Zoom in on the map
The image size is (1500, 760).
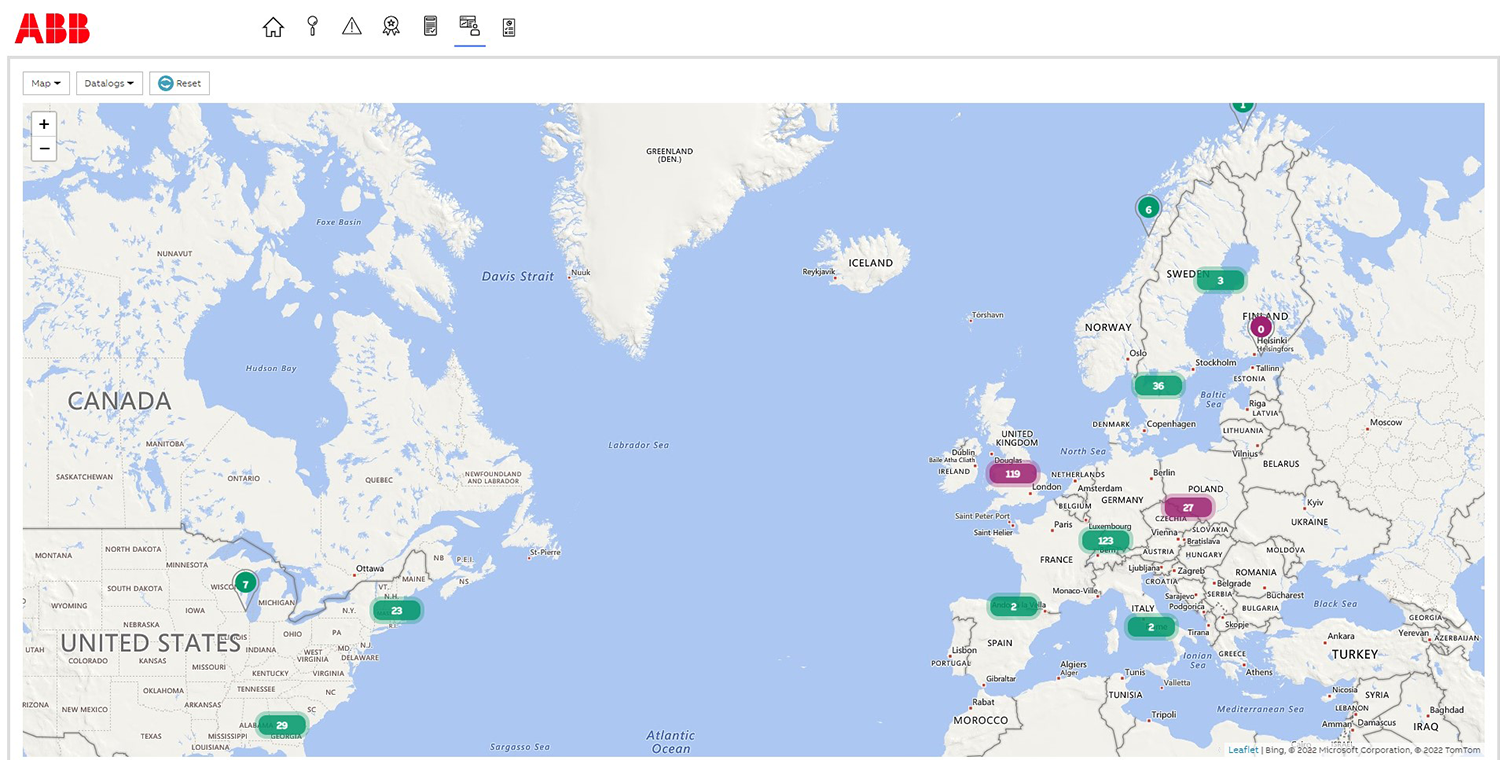pyautogui.click(x=44, y=124)
